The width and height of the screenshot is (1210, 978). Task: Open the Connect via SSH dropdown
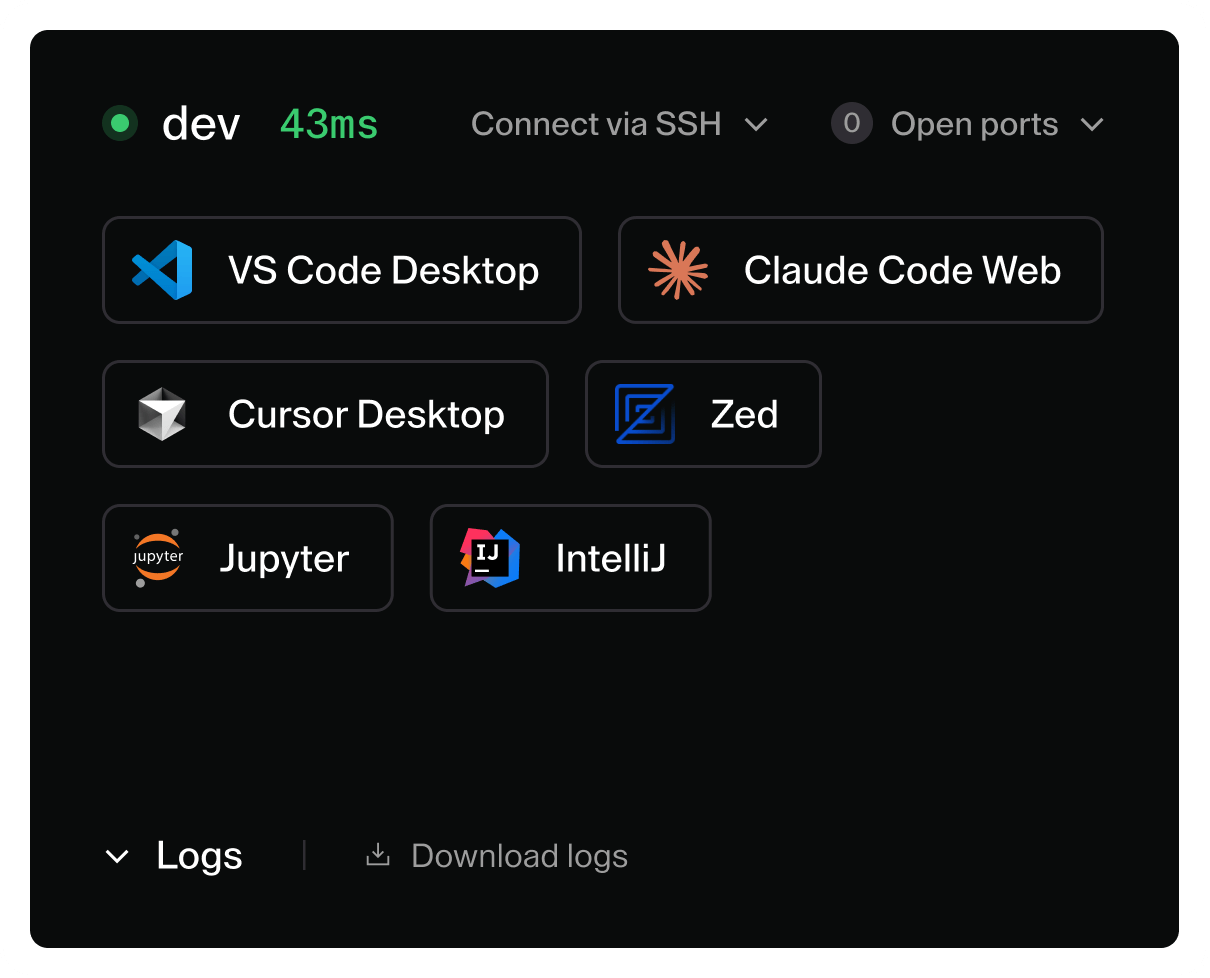point(620,124)
